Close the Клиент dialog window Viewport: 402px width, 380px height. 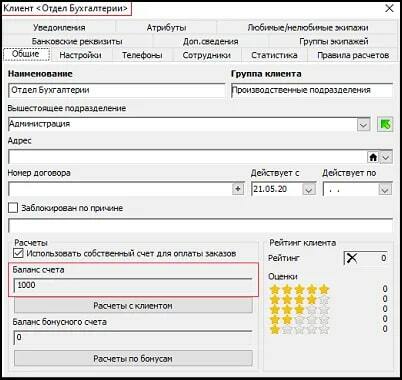(x=389, y=8)
